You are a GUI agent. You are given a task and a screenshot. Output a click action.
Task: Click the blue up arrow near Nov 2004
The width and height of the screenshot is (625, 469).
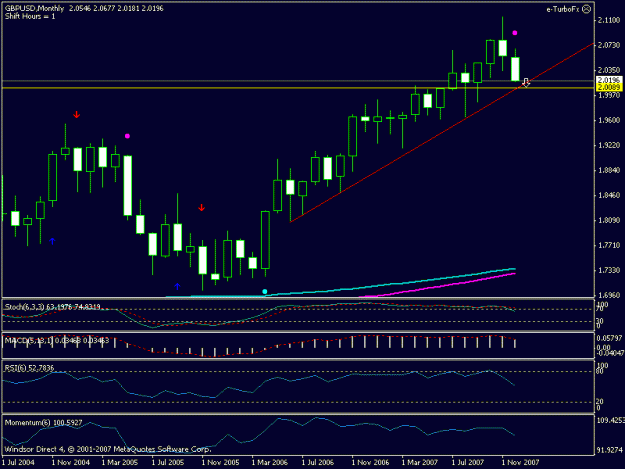52,241
